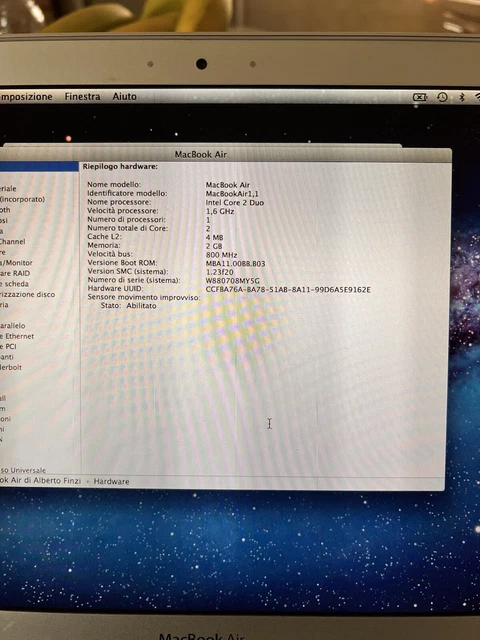Select the sidebar item ending in '/Monitor'

click(16, 263)
